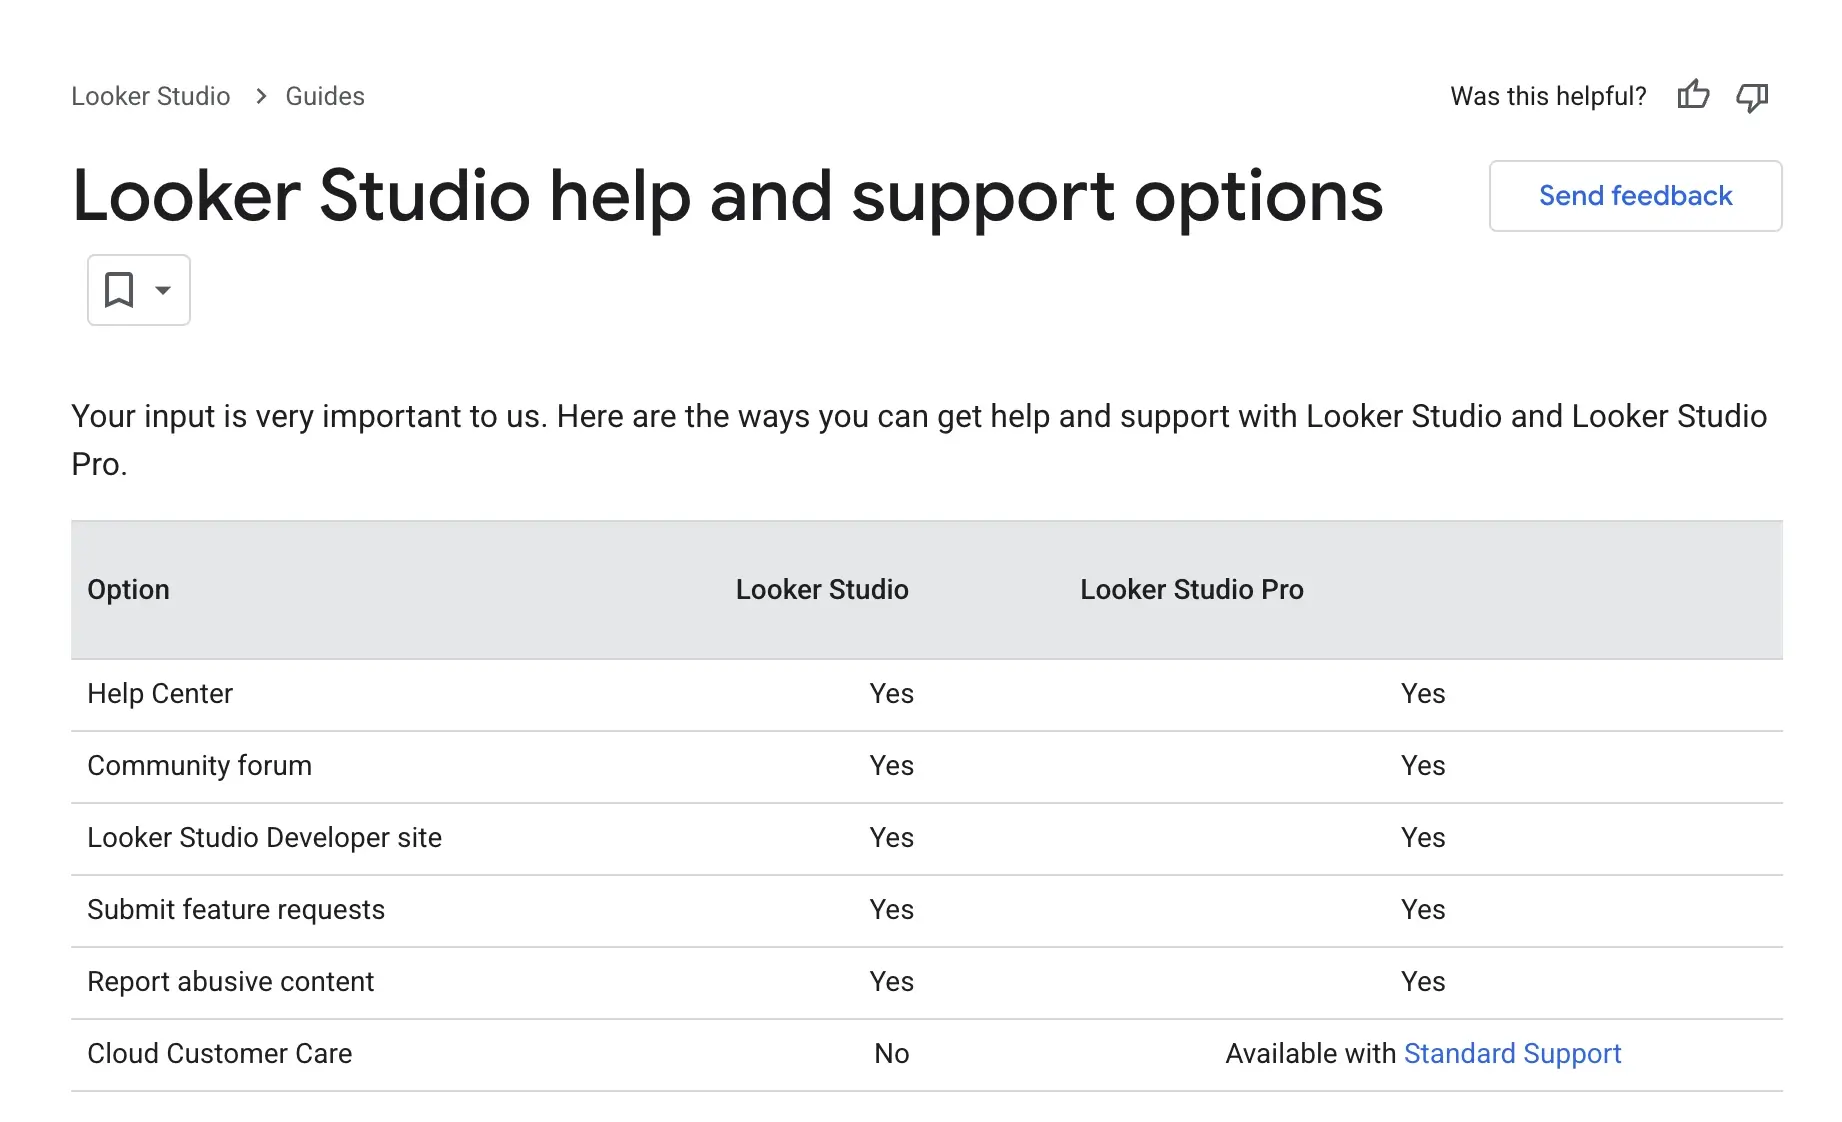This screenshot has width=1842, height=1122.
Task: Click the intro paragraph about your input
Action: (x=919, y=440)
